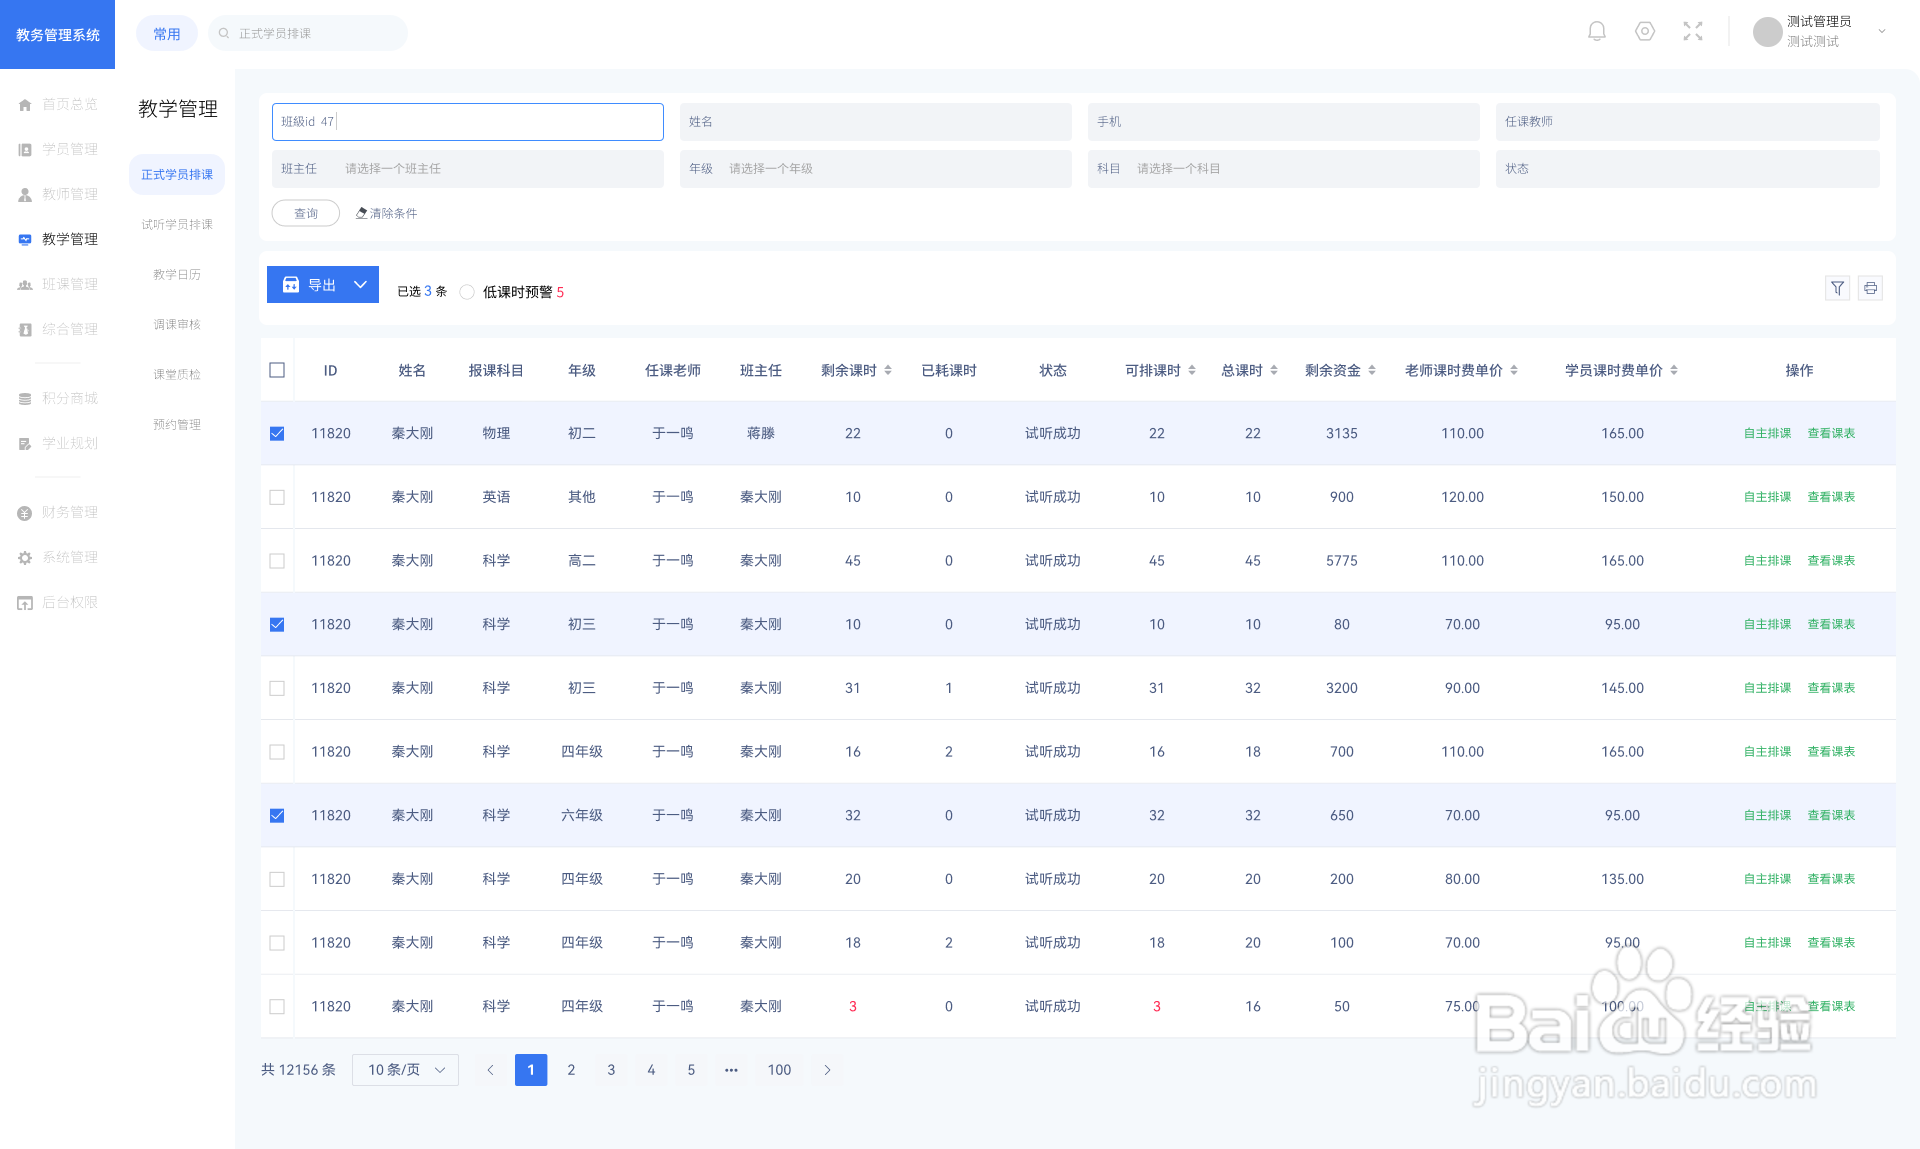This screenshot has width=1920, height=1149.
Task: Sort by 剩余课时 column arrows
Action: 888,370
